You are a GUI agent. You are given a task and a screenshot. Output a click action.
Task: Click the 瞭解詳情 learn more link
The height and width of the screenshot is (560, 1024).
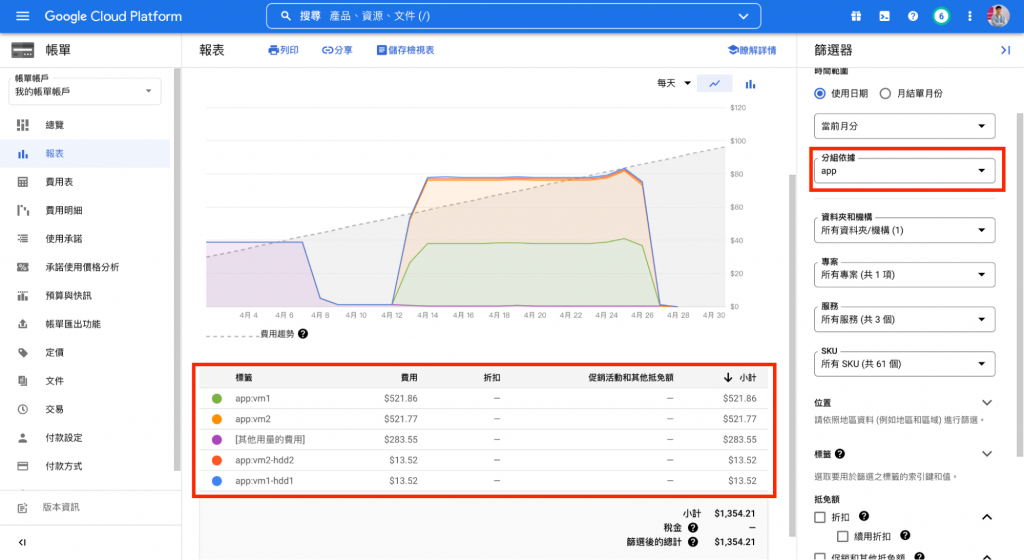tap(752, 50)
